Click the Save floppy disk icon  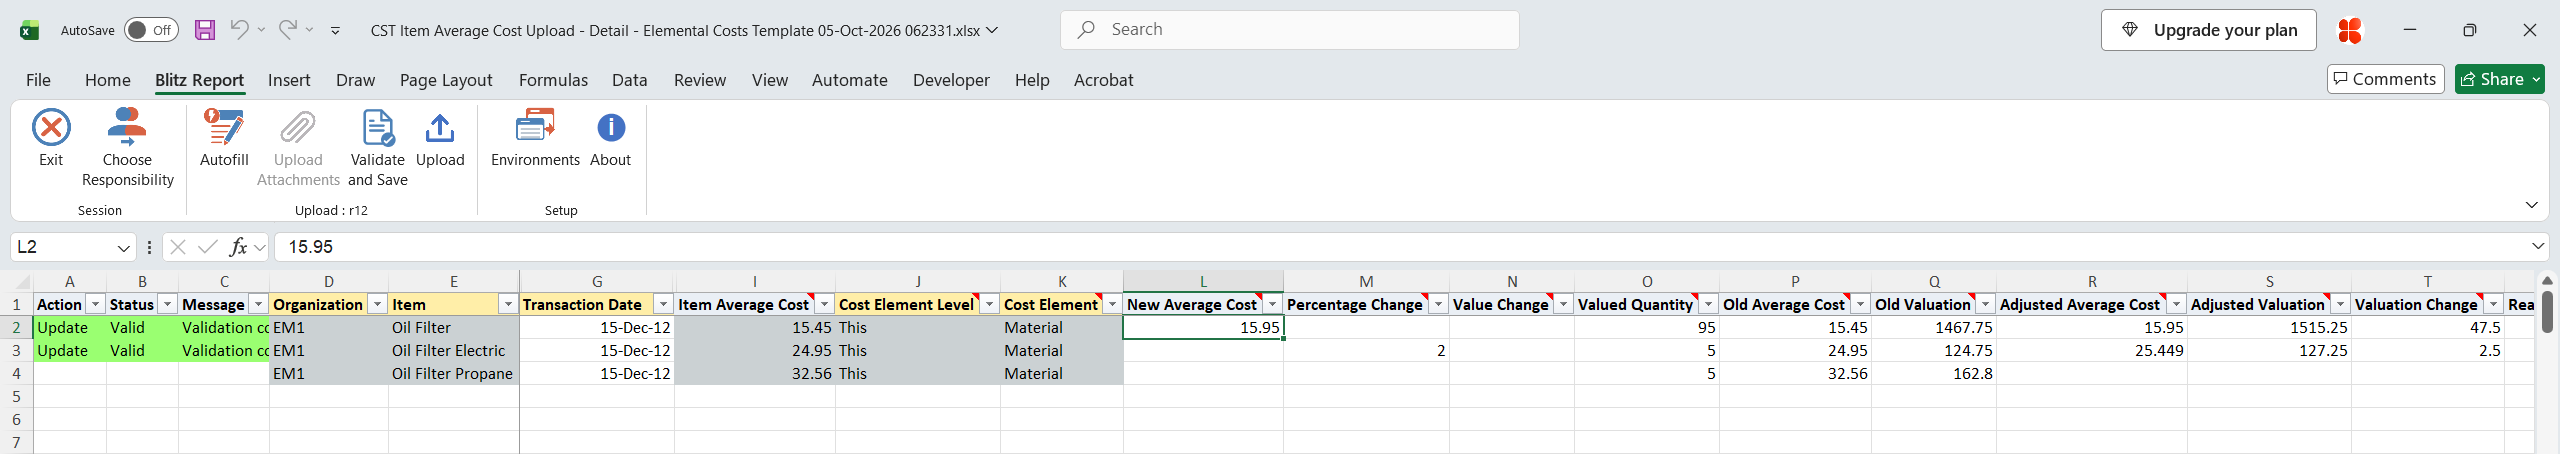pos(205,30)
